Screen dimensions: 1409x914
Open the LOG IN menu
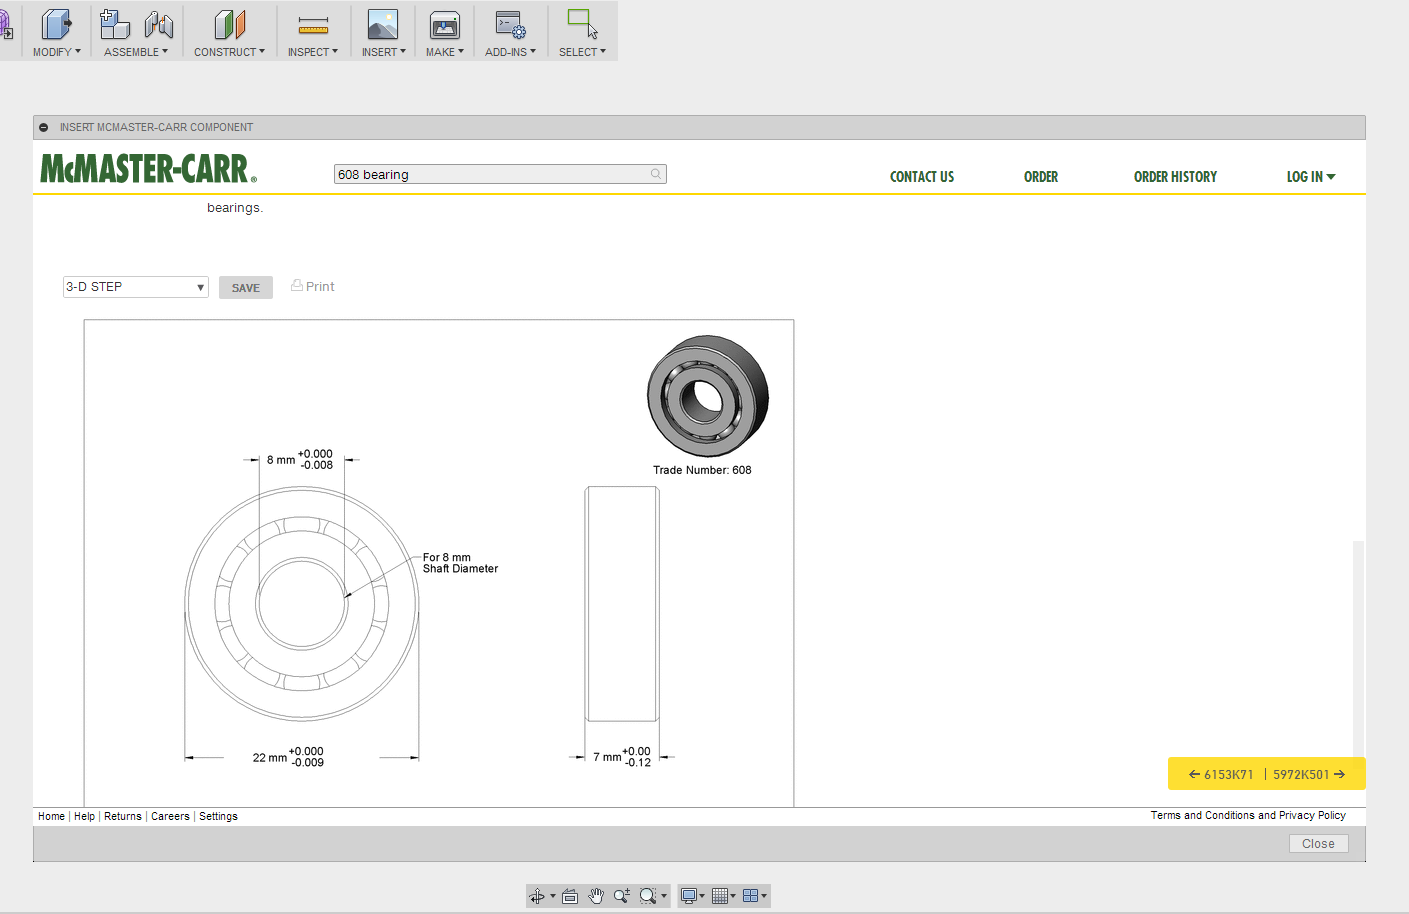point(1311,177)
